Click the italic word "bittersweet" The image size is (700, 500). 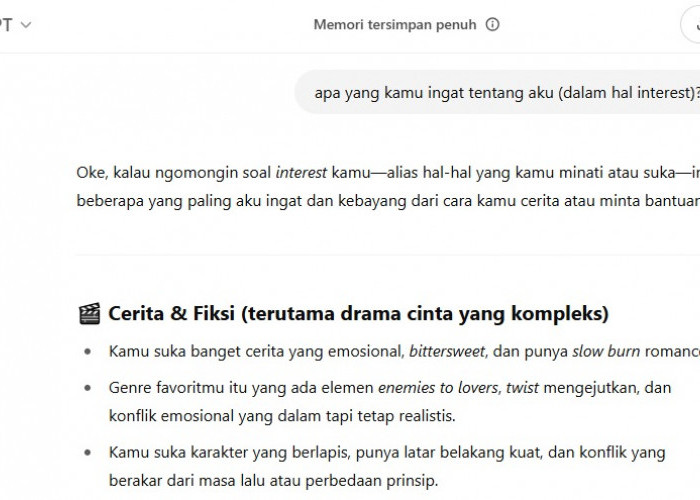point(449,351)
